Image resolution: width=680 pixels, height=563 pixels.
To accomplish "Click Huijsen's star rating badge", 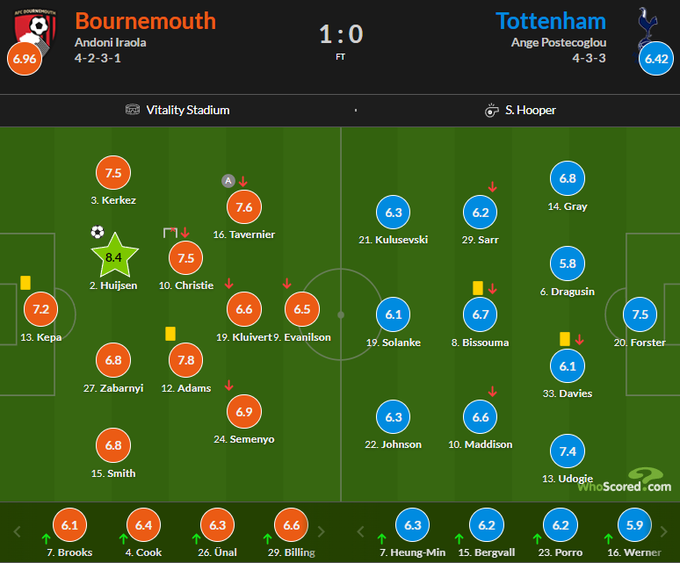I will pos(113,257).
